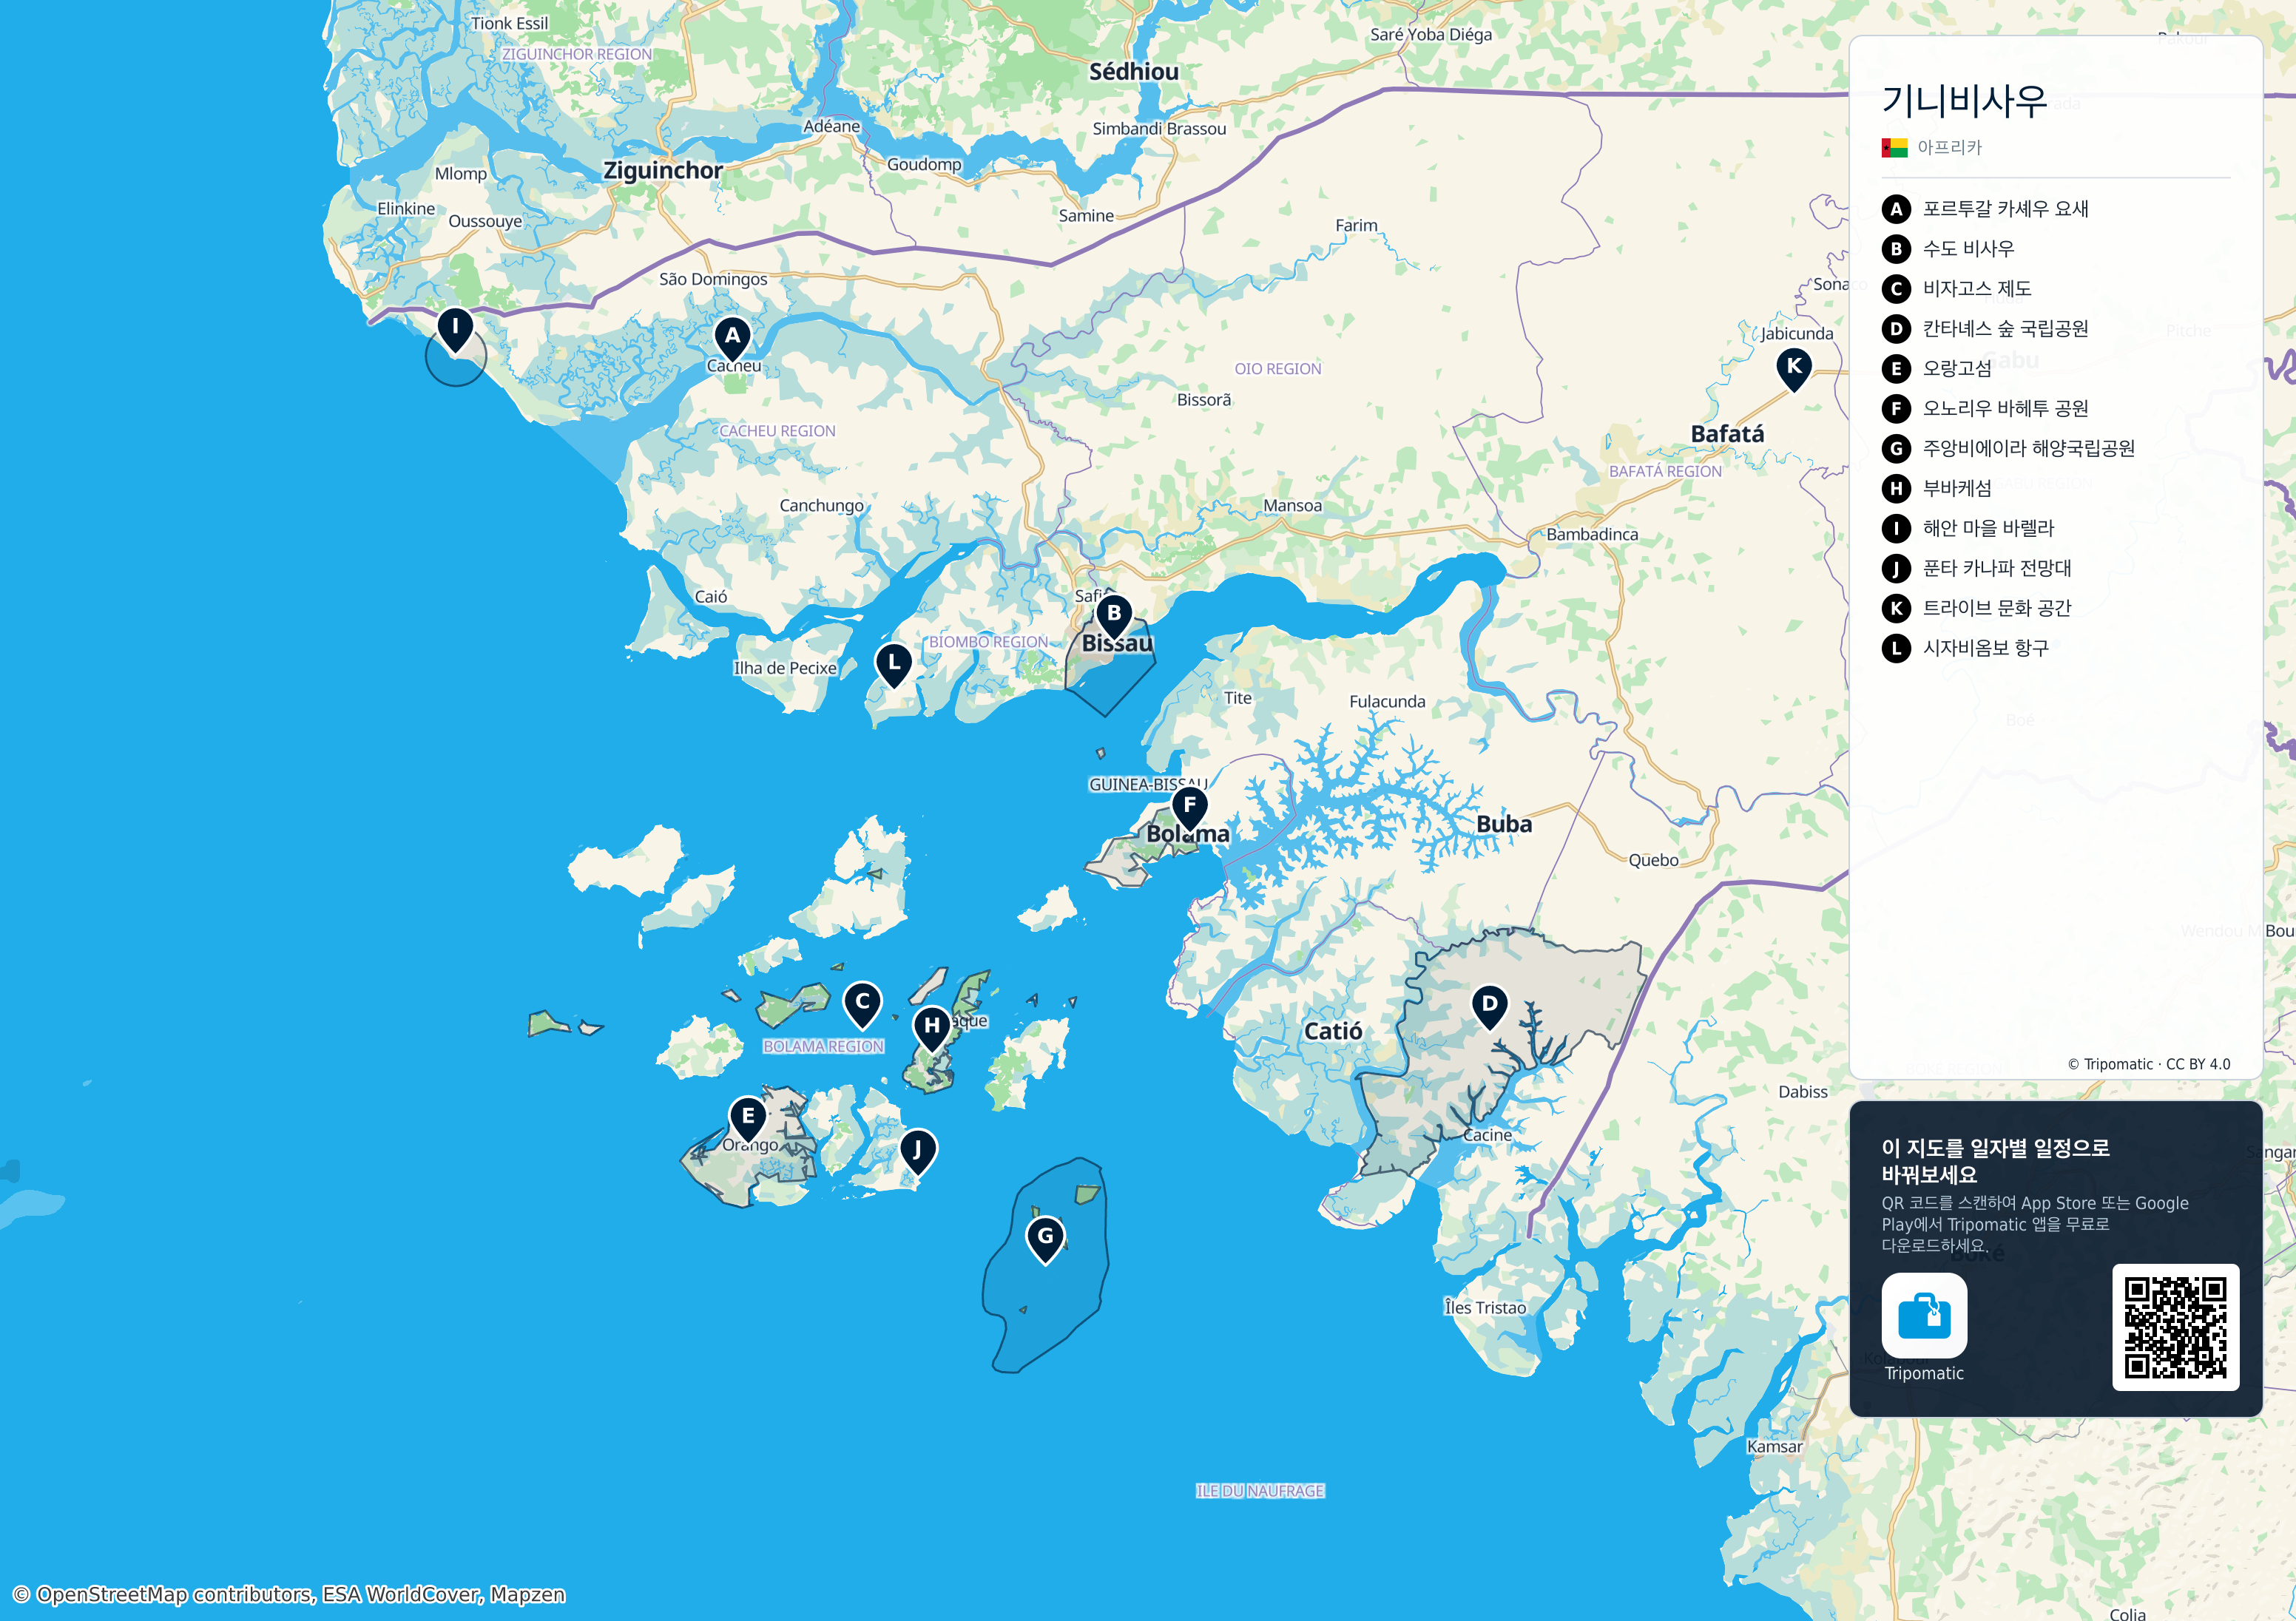Click the QR code image
Screen dimensions: 2296x1621
pos(2175,1327)
